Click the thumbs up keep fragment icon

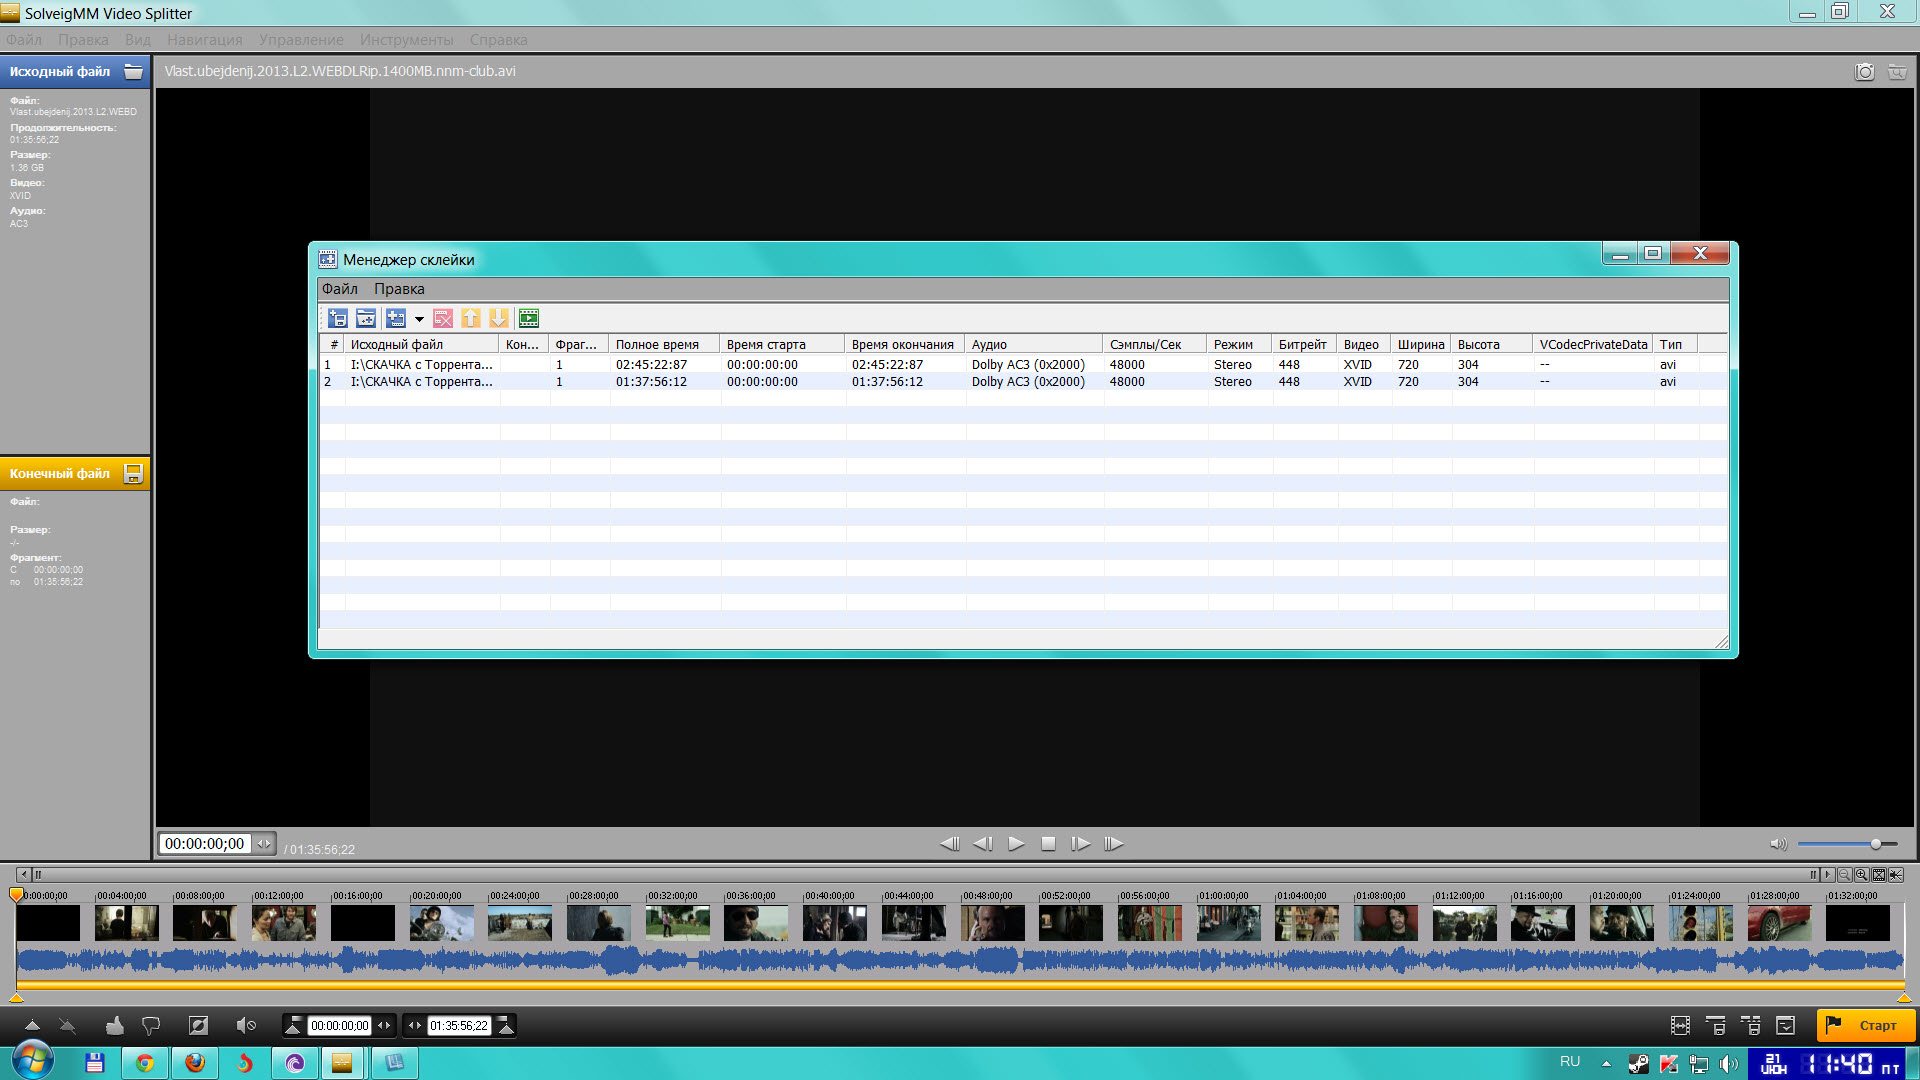tap(115, 1025)
